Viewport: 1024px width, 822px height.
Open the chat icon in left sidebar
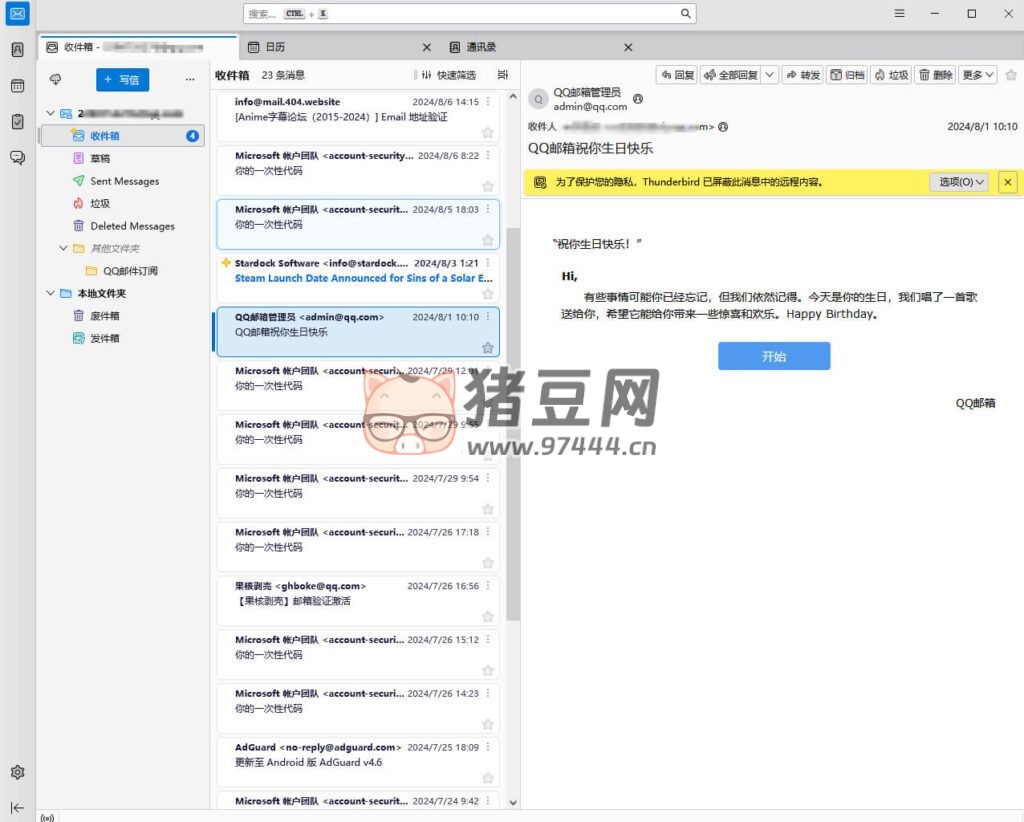[x=17, y=157]
